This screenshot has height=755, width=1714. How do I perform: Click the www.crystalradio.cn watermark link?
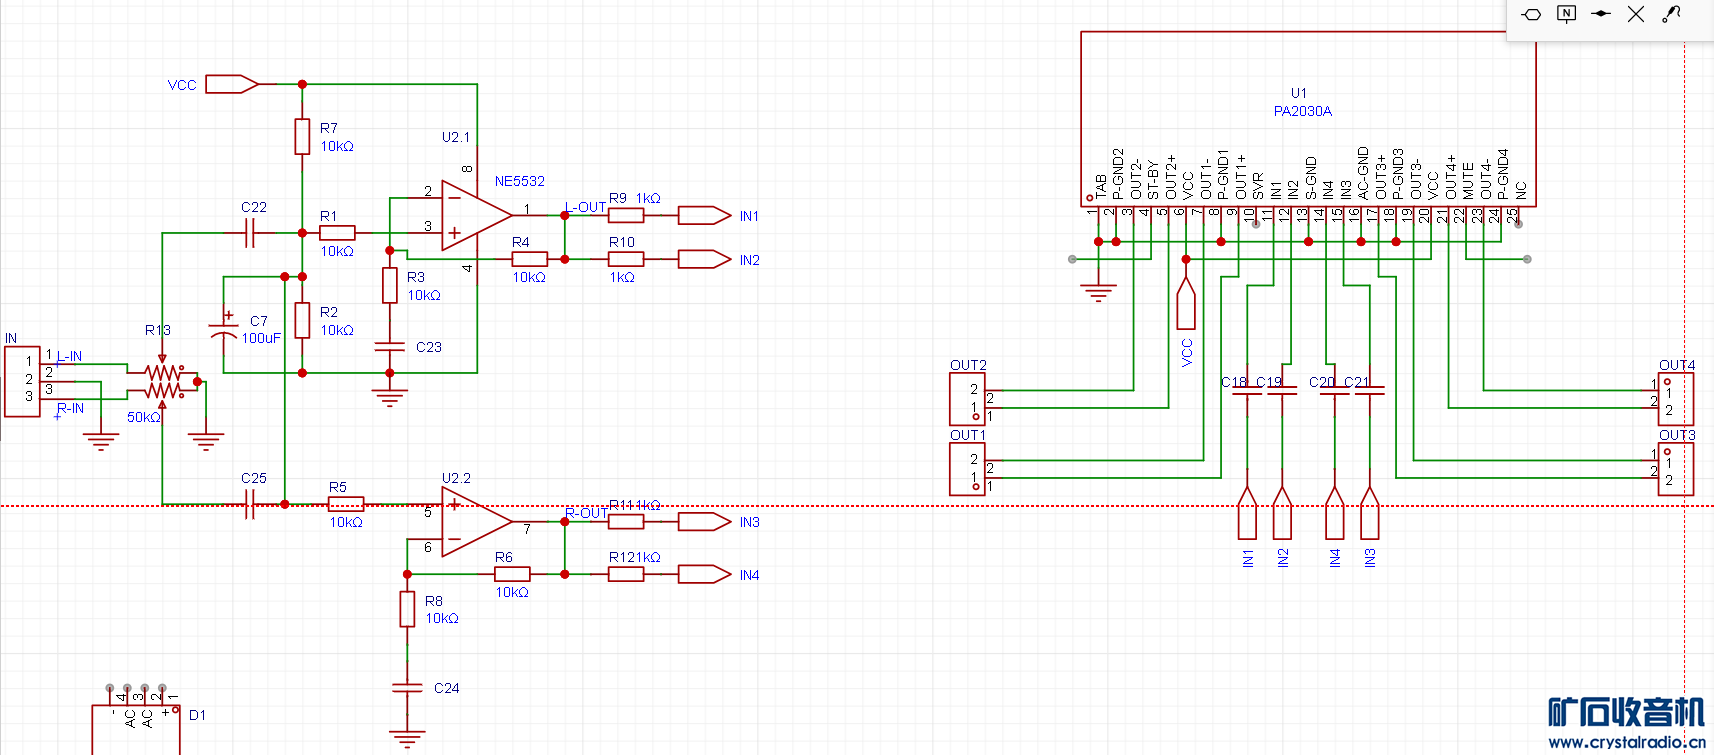click(1627, 742)
